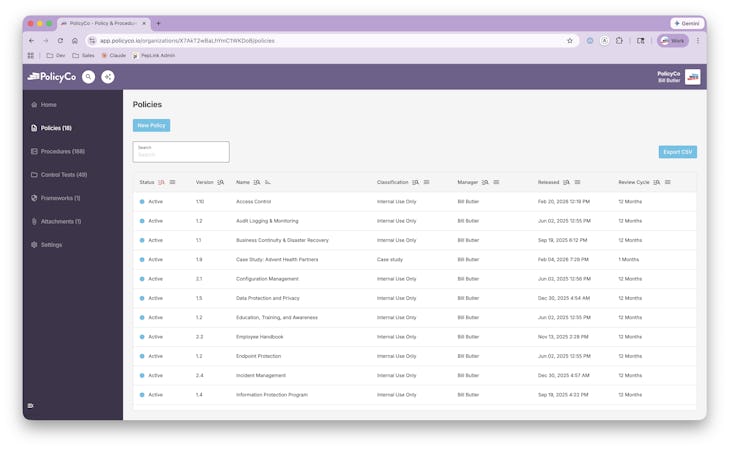Open the Audit Logging & Monitoring policy

point(267,221)
